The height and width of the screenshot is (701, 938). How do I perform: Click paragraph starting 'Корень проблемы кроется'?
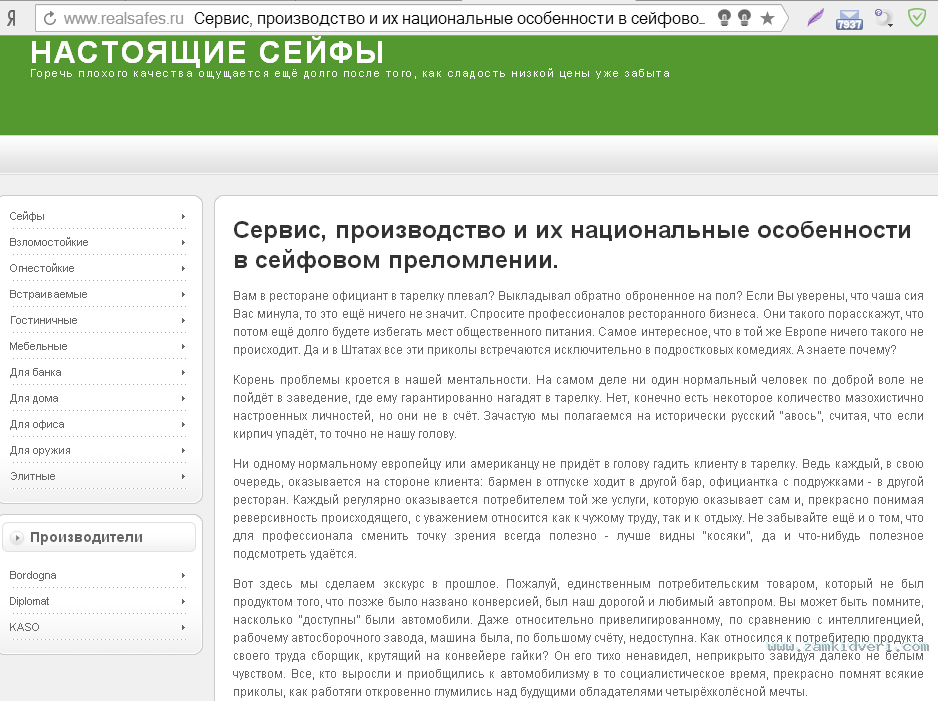(x=578, y=407)
